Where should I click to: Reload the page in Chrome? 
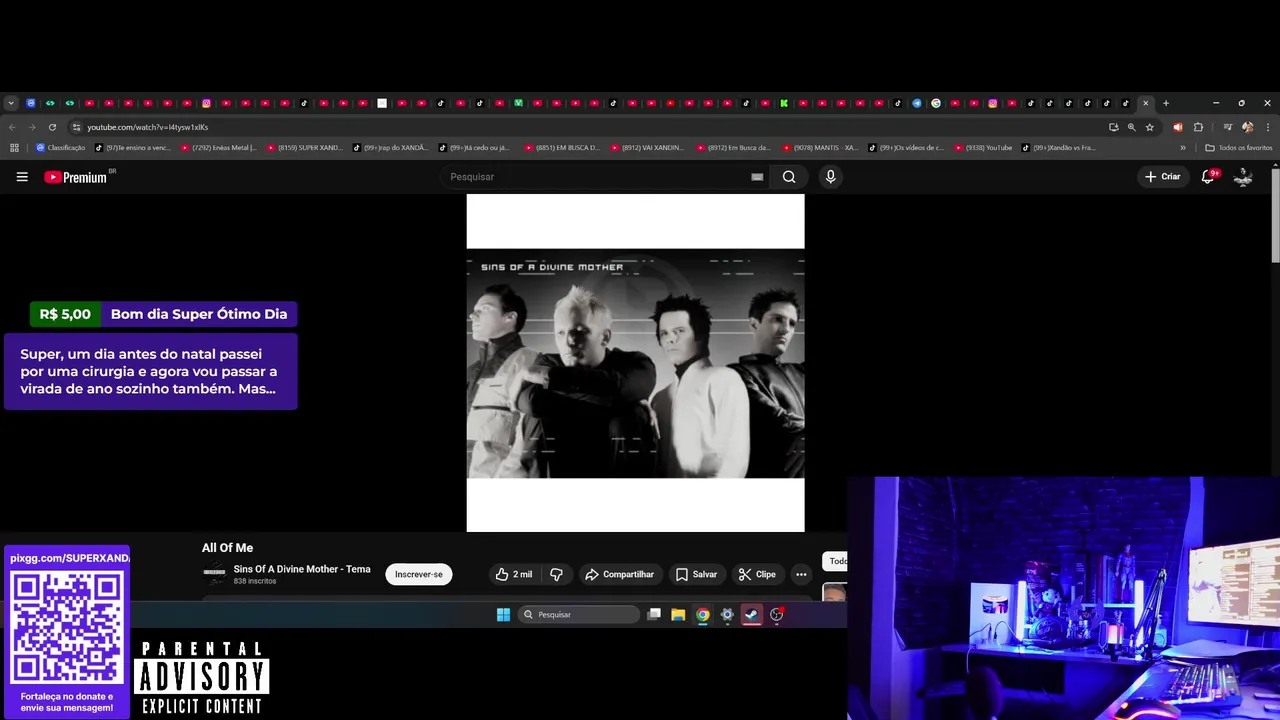click(52, 127)
